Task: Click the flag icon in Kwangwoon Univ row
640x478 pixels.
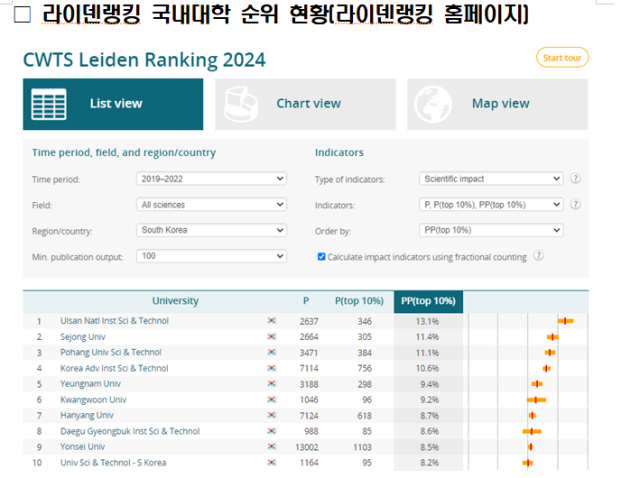Action: (271, 400)
